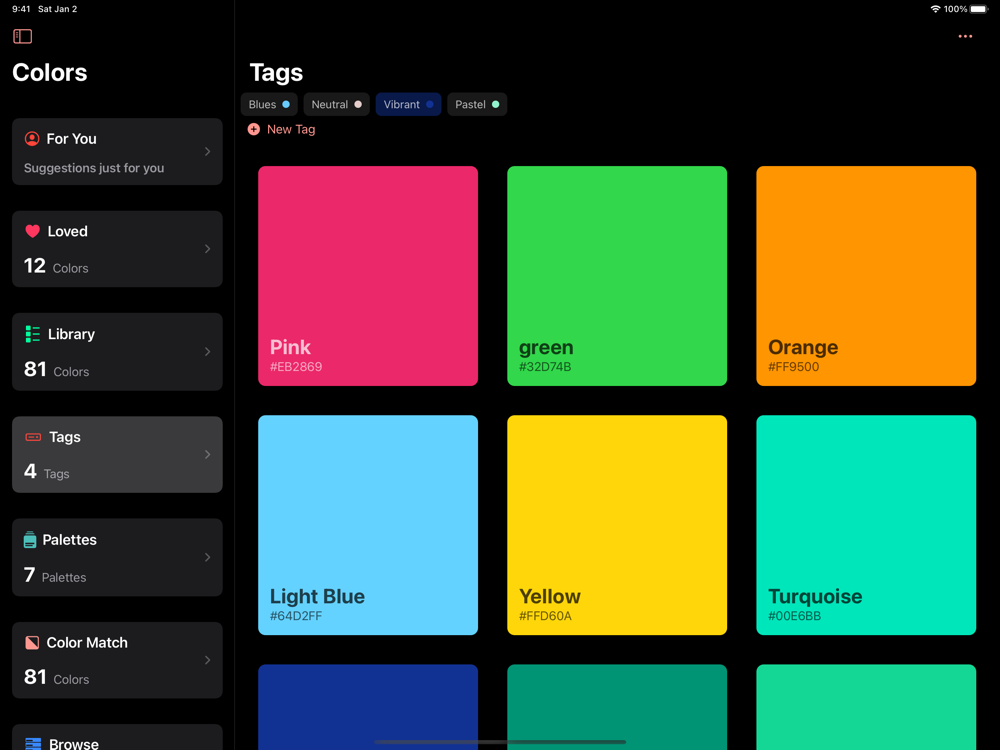The image size is (1000, 750).
Task: Expand the Palettes chevron
Action: click(x=207, y=557)
